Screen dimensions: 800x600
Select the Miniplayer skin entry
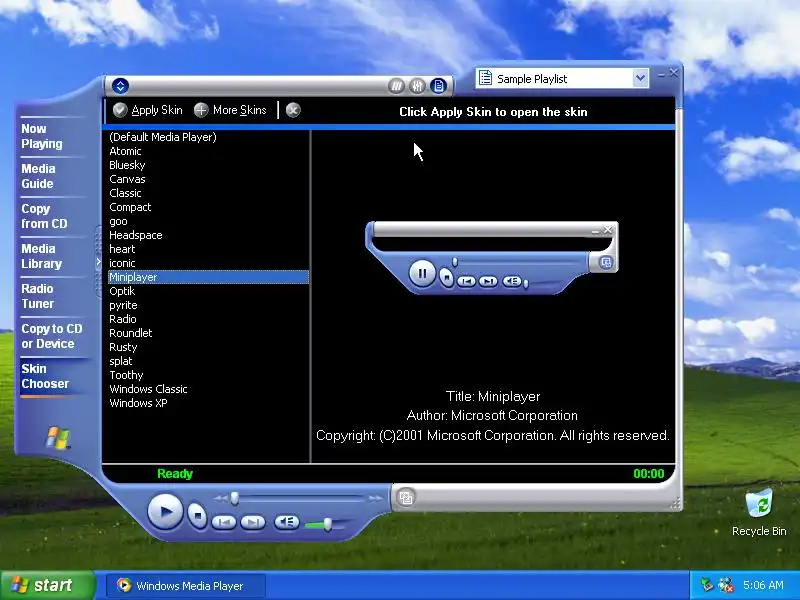coord(208,277)
